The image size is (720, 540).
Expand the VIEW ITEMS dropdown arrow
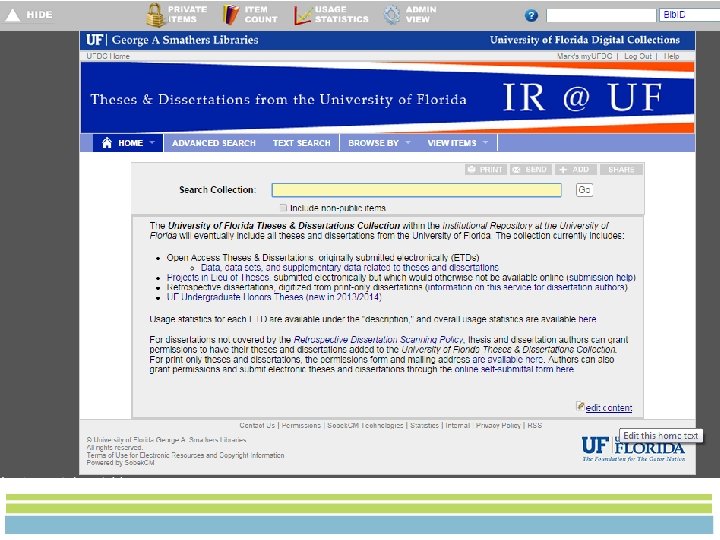coord(485,143)
